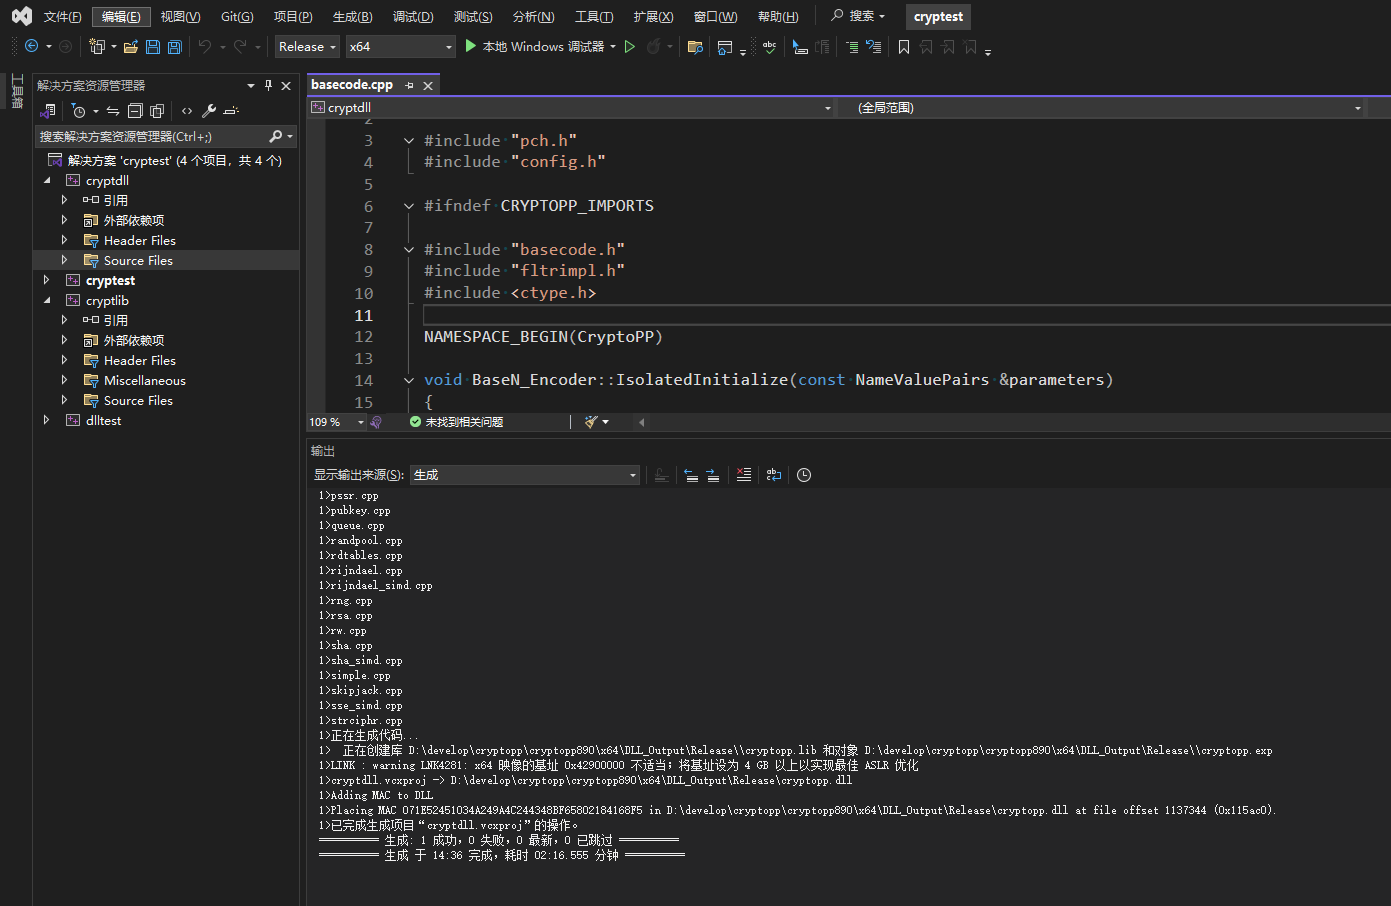
Task: Toggle word wrap in the output window
Action: (x=774, y=475)
